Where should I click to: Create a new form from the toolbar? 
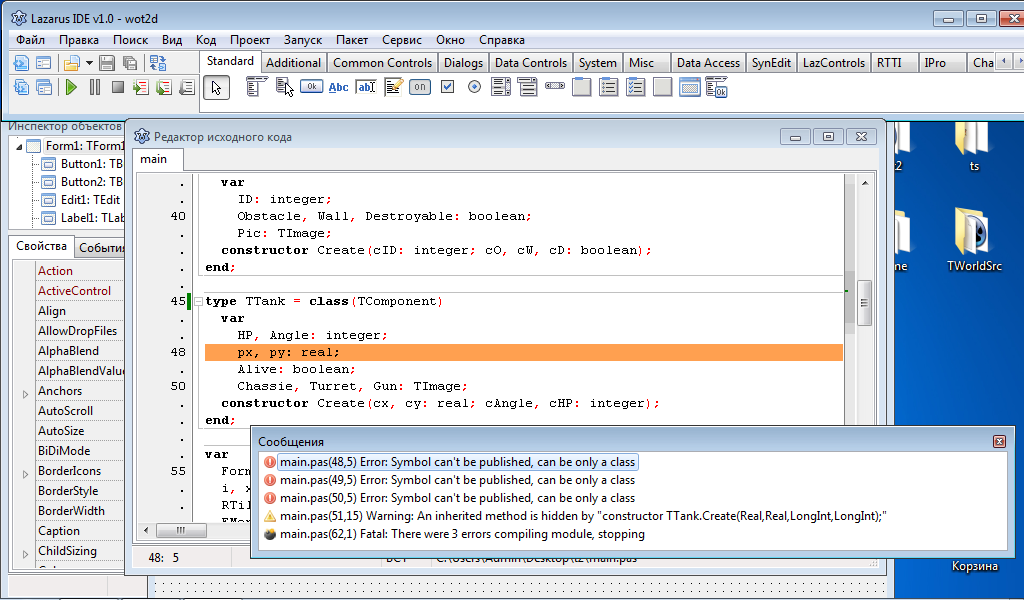coord(44,63)
